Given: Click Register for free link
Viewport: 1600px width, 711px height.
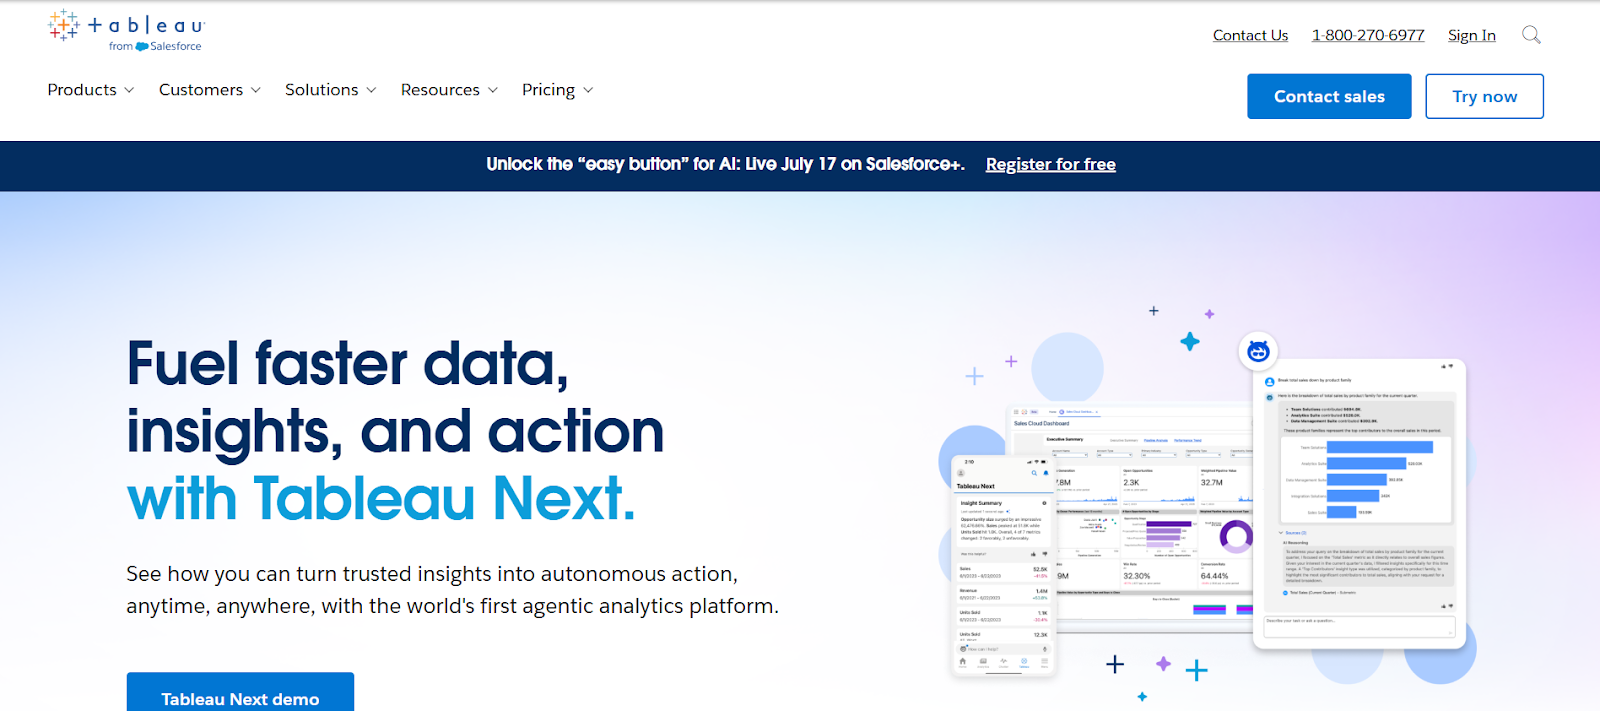Looking at the screenshot, I should (x=1051, y=164).
